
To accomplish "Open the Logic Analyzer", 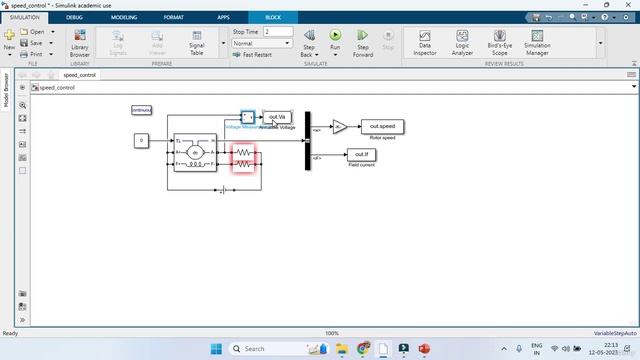I will (462, 43).
